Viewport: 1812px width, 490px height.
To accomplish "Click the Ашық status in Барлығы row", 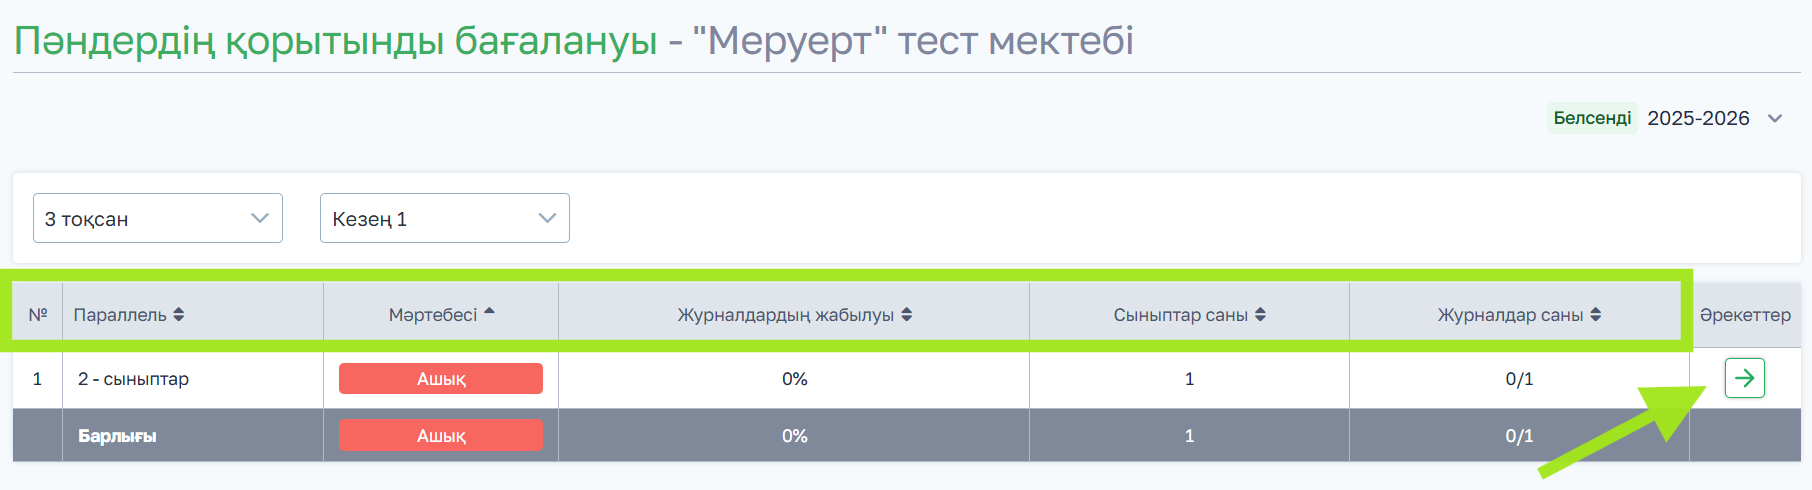I will [441, 436].
